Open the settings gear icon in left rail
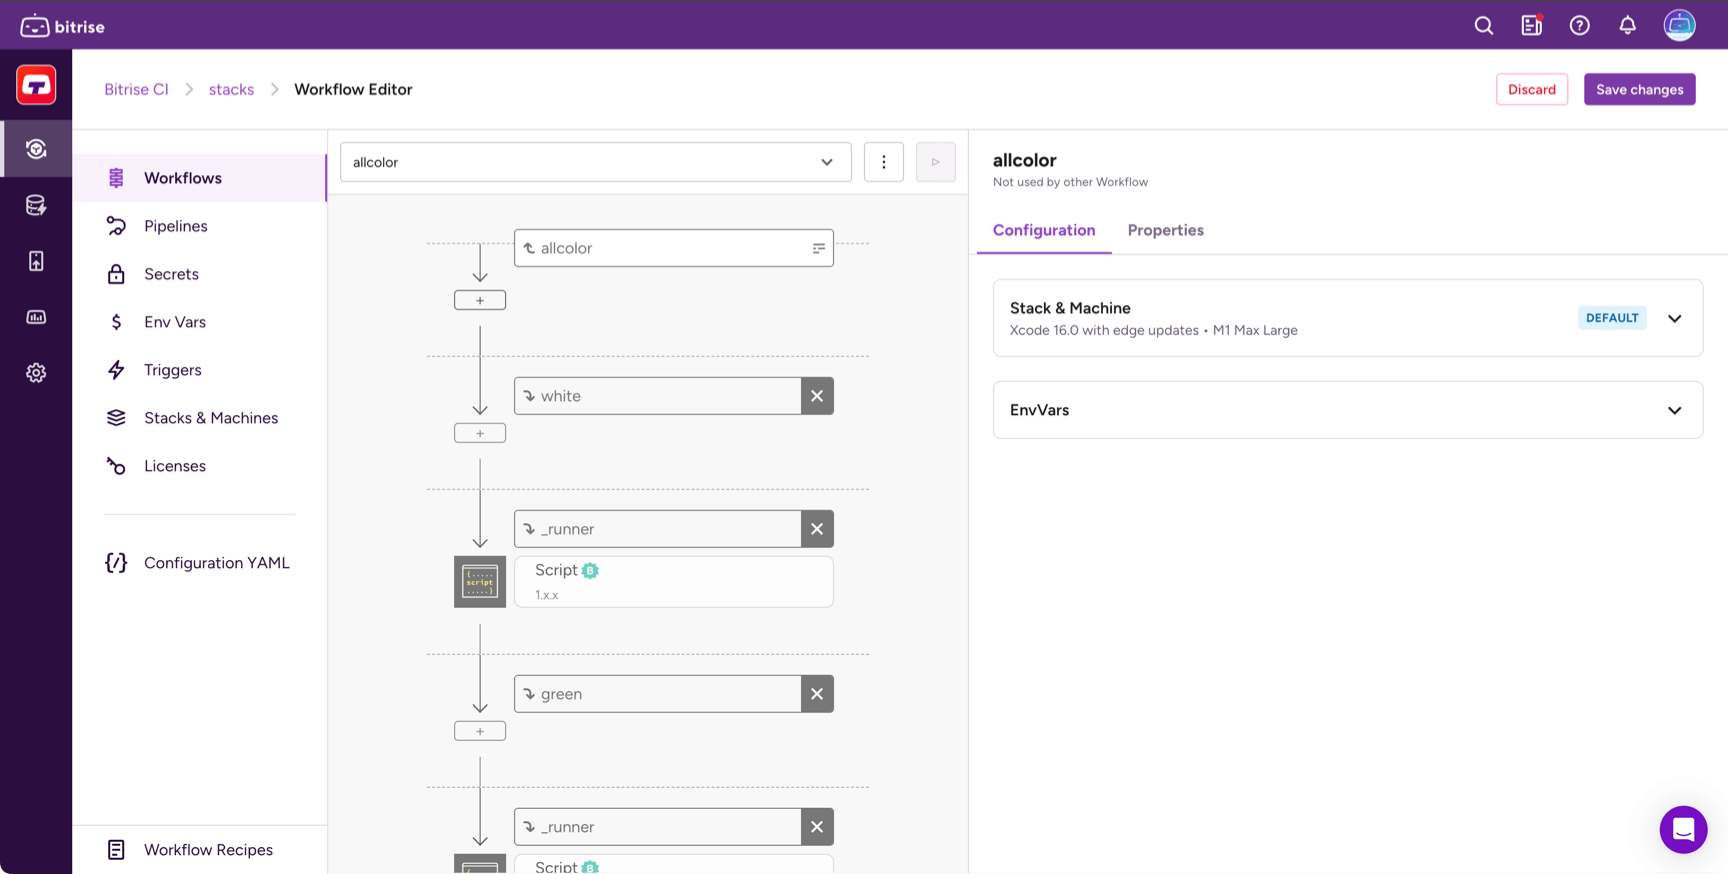Image resolution: width=1728 pixels, height=874 pixels. click(36, 373)
